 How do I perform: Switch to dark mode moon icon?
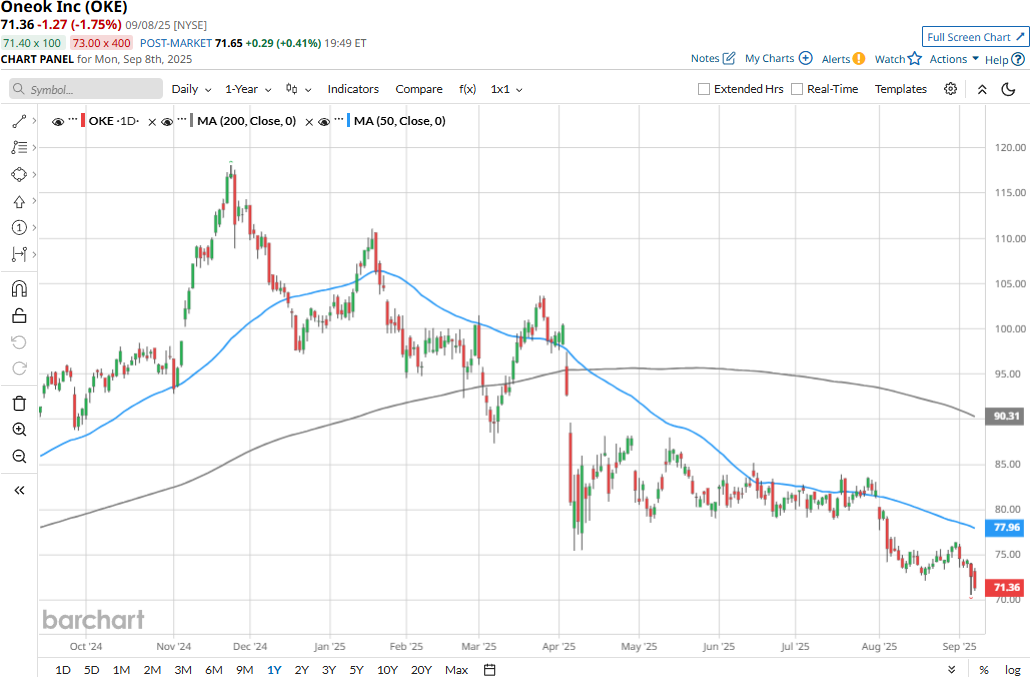pos(1008,89)
